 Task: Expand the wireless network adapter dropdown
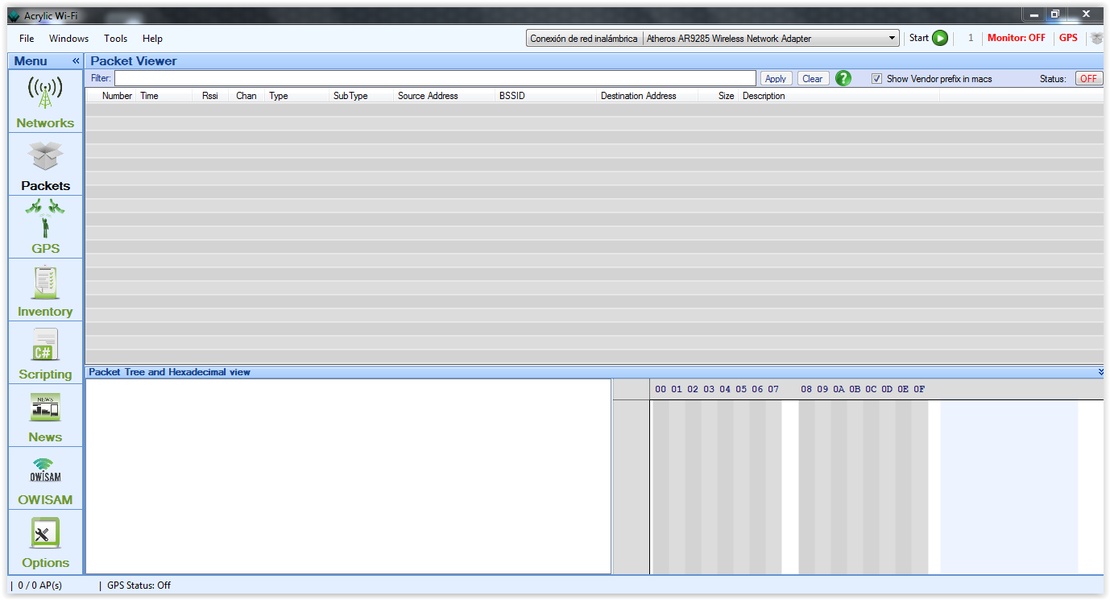(x=893, y=38)
